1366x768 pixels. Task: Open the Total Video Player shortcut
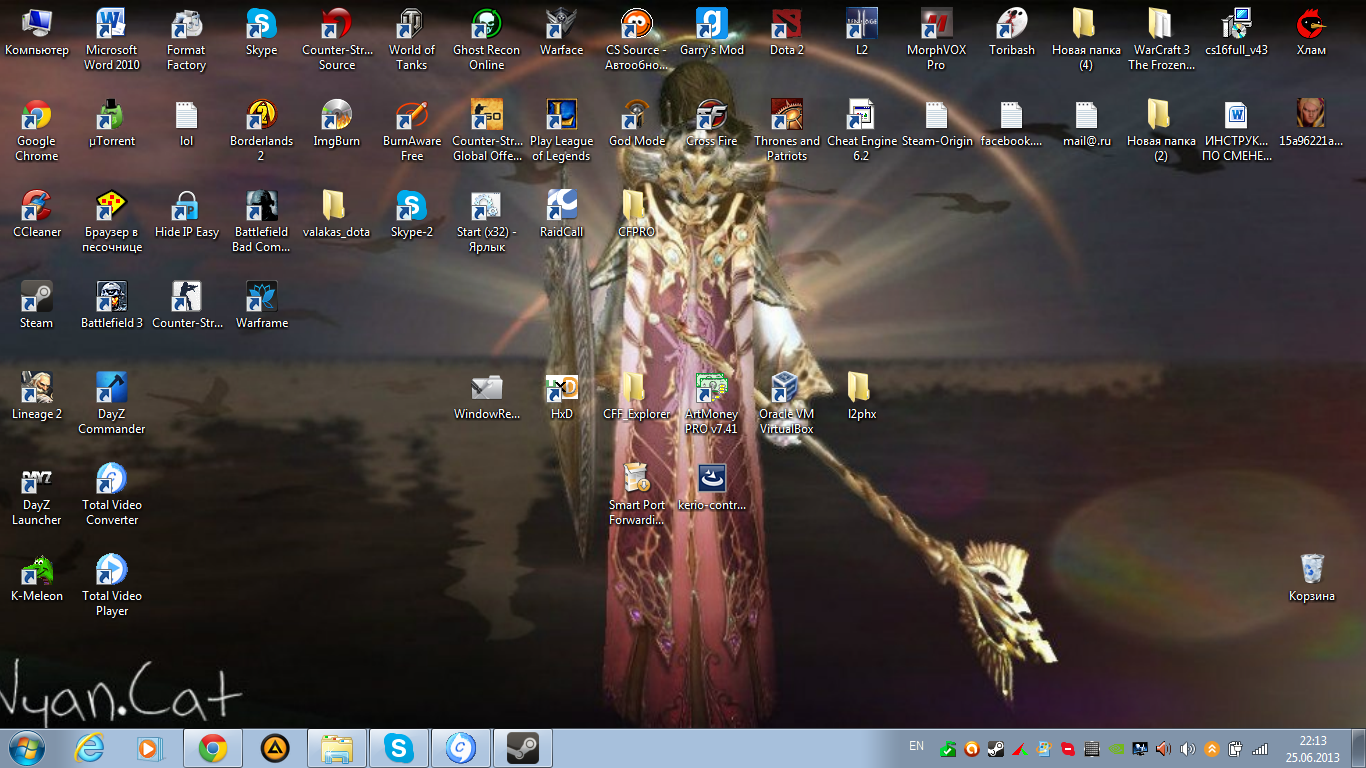112,585
